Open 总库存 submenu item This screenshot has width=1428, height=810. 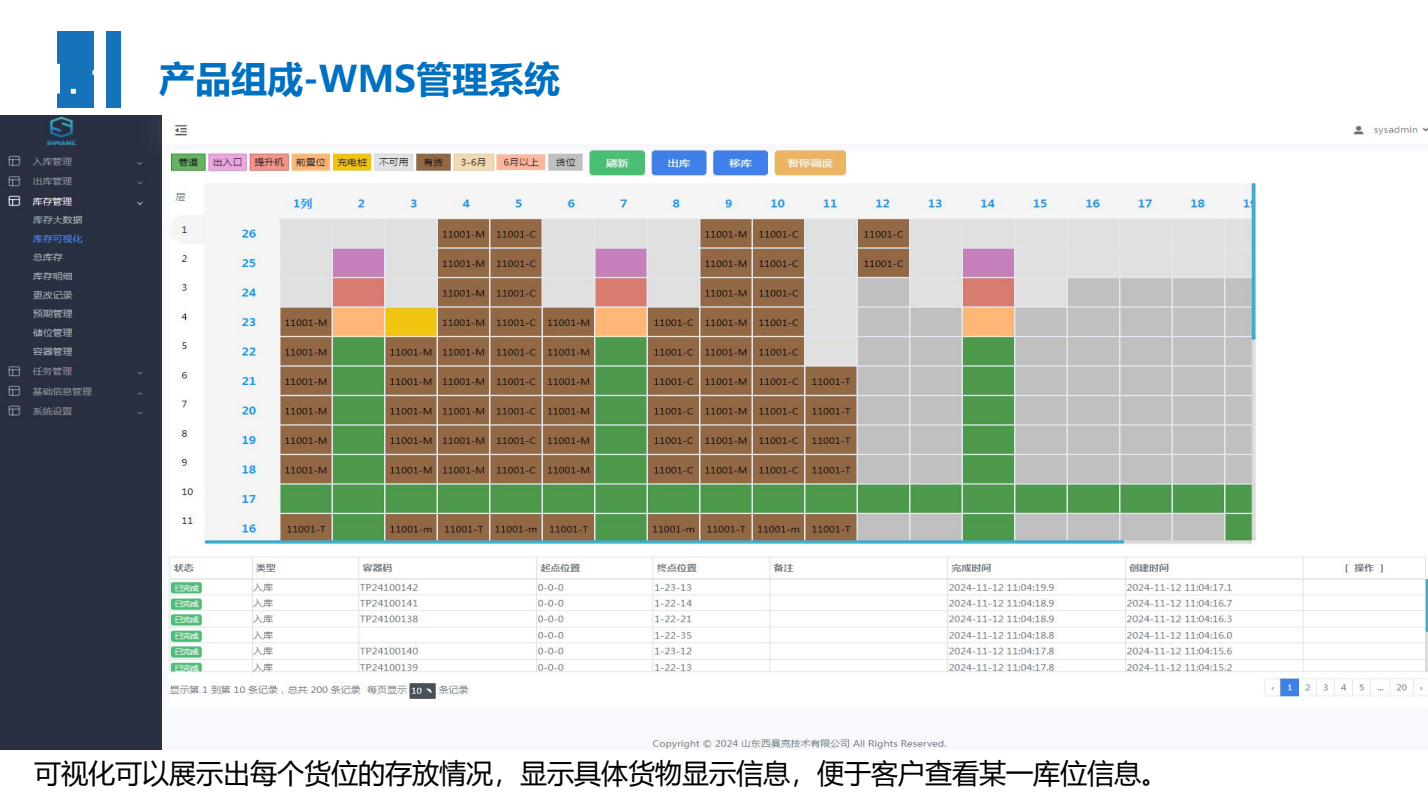pyautogui.click(x=48, y=257)
